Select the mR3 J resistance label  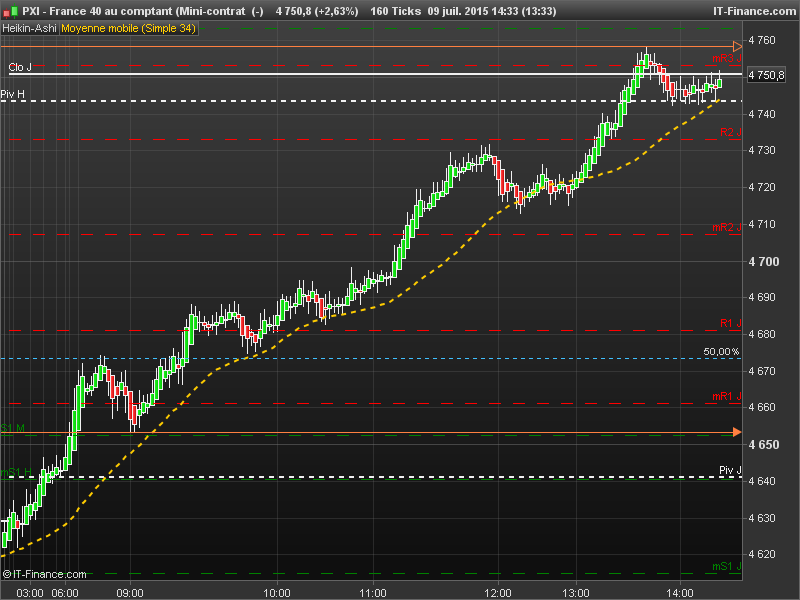click(727, 58)
